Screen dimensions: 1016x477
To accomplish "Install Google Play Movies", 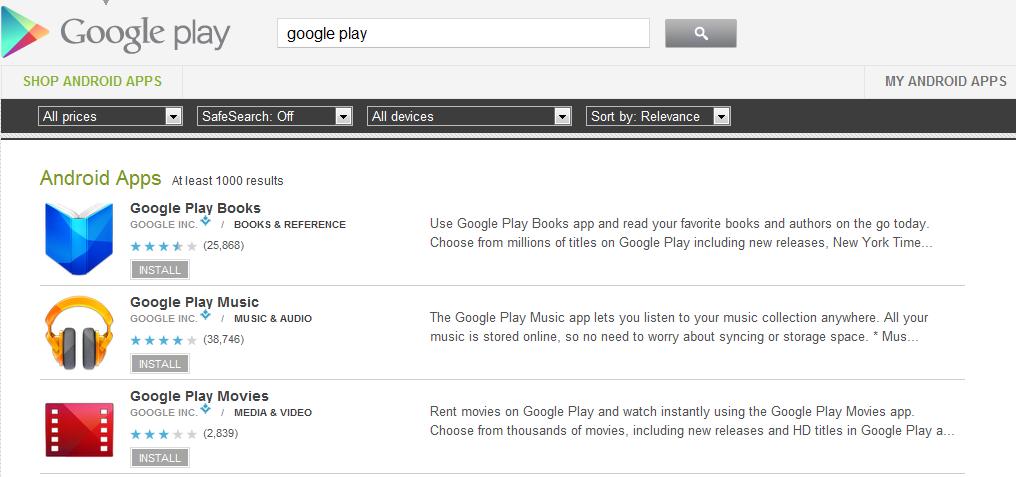I will [160, 458].
